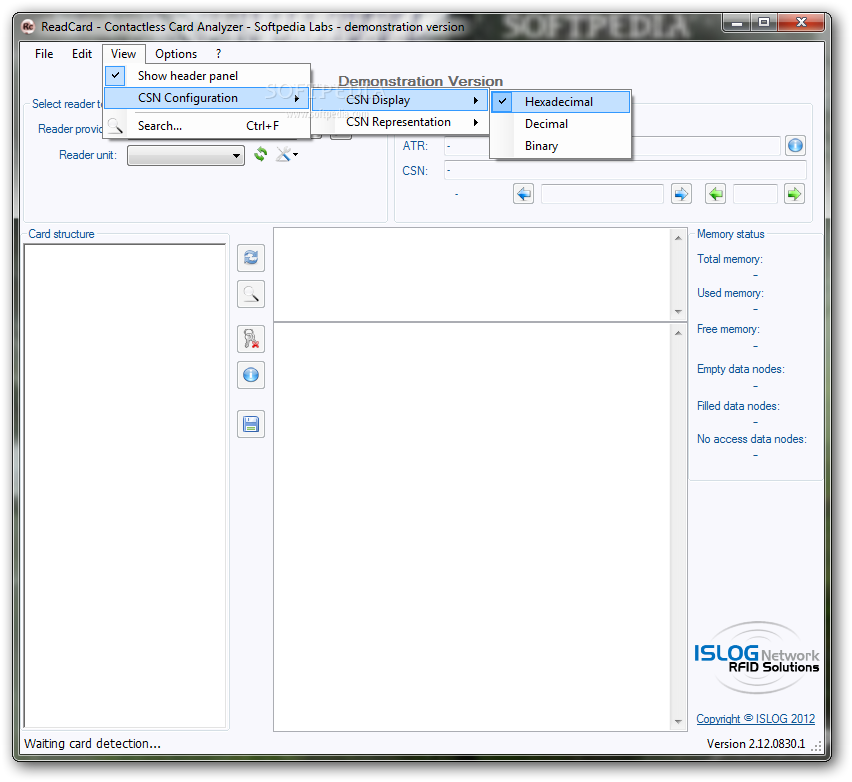Click the green refresh readers icon
This screenshot has width=852, height=782.
[x=261, y=154]
